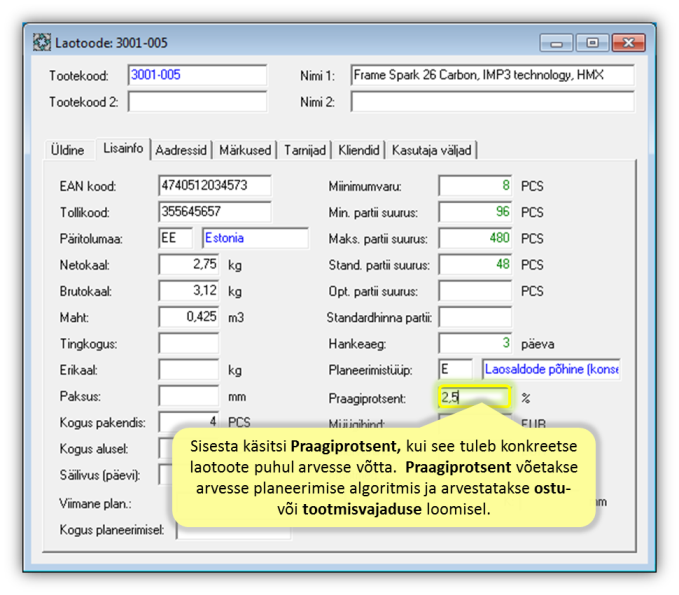Click the empty Opt. partii suurus field
Image resolution: width=679 pixels, height=595 pixels.
tap(475, 291)
